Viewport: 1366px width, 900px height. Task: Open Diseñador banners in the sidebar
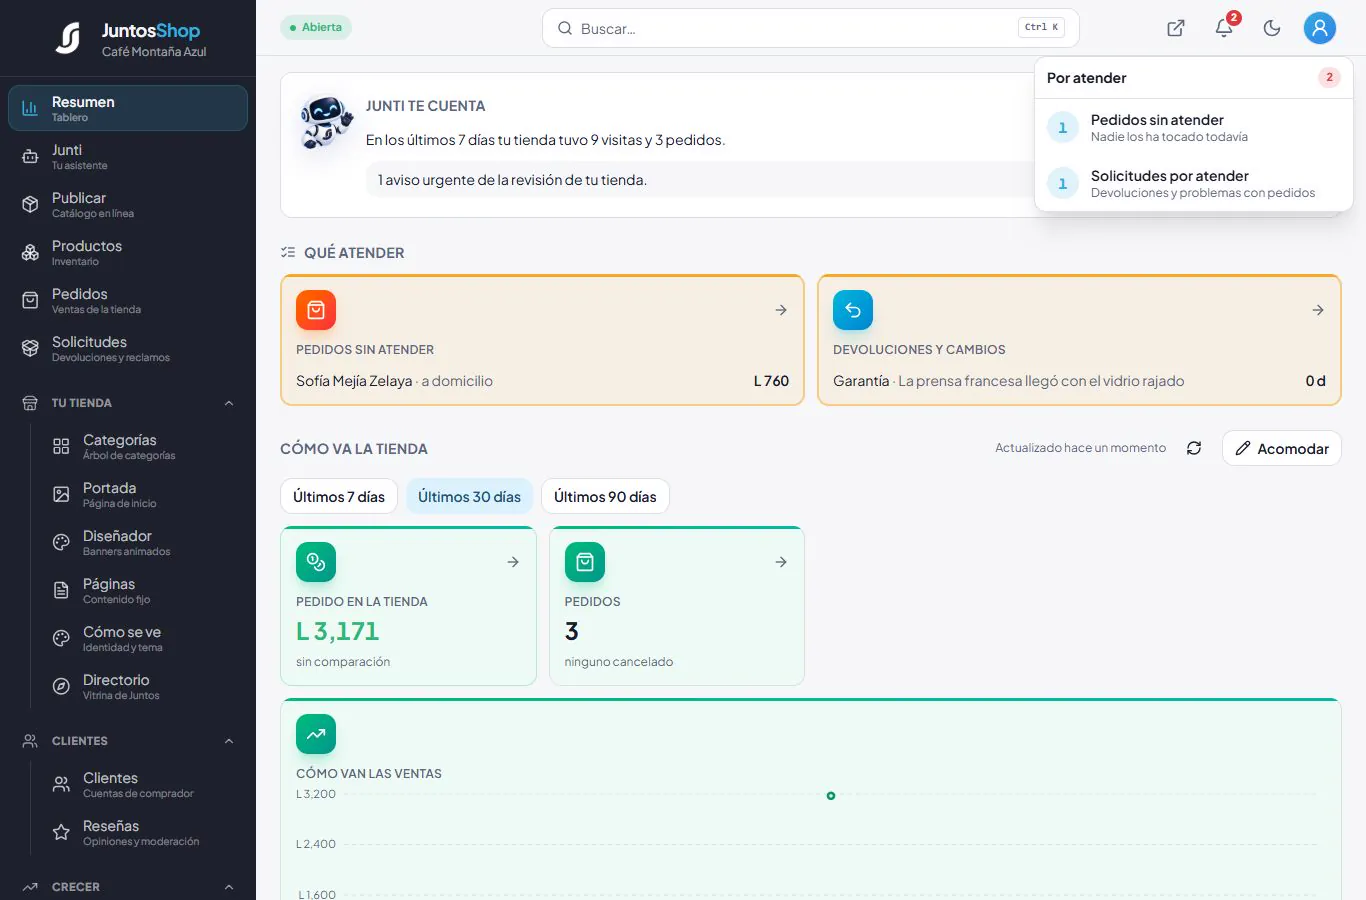[x=144, y=542]
